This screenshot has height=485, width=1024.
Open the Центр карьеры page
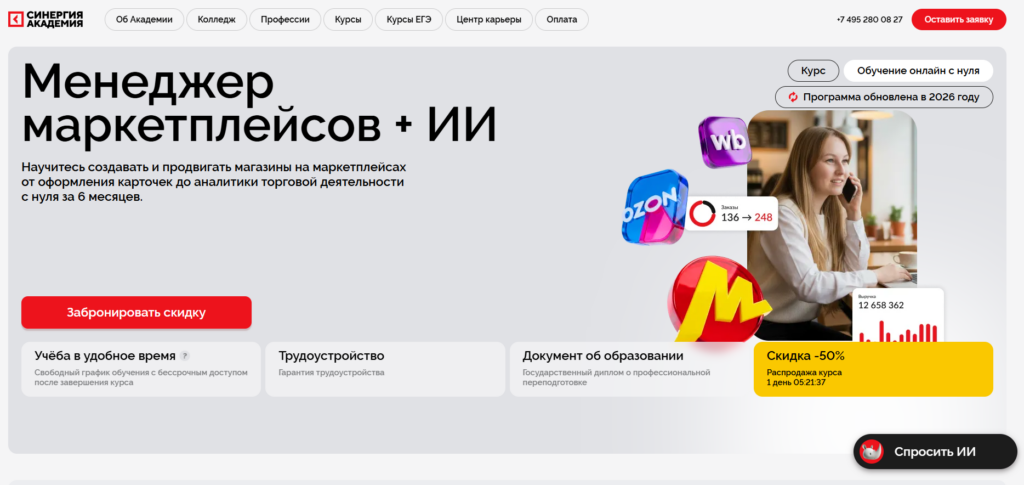[489, 20]
